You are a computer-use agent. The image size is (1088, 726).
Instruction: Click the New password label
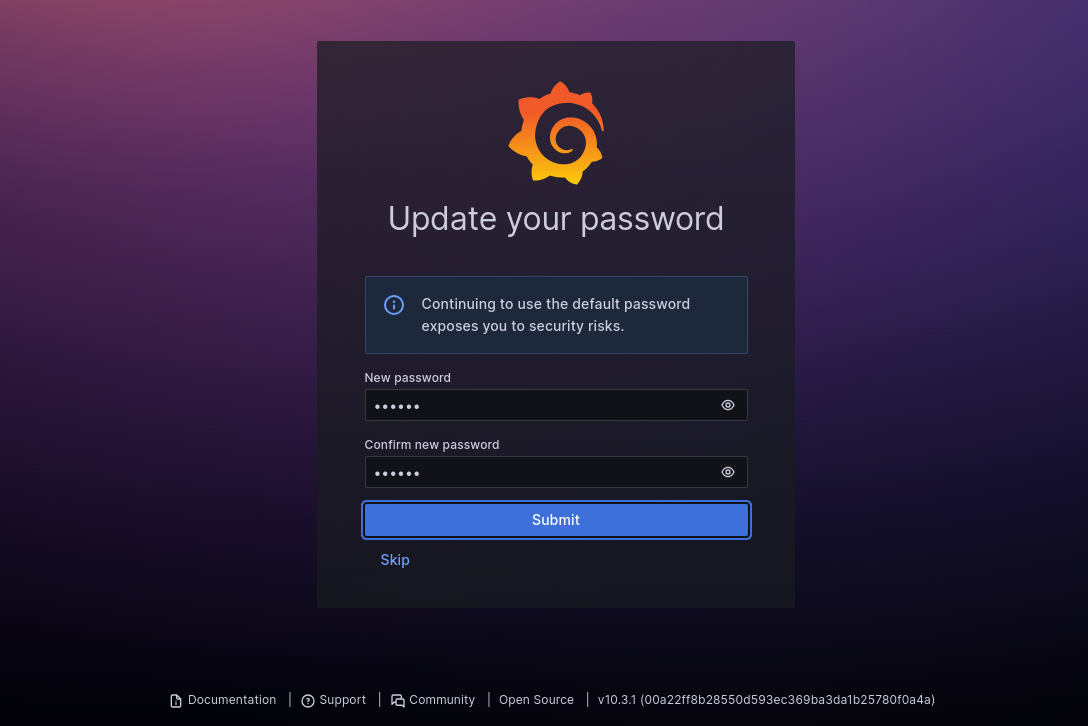coord(407,378)
